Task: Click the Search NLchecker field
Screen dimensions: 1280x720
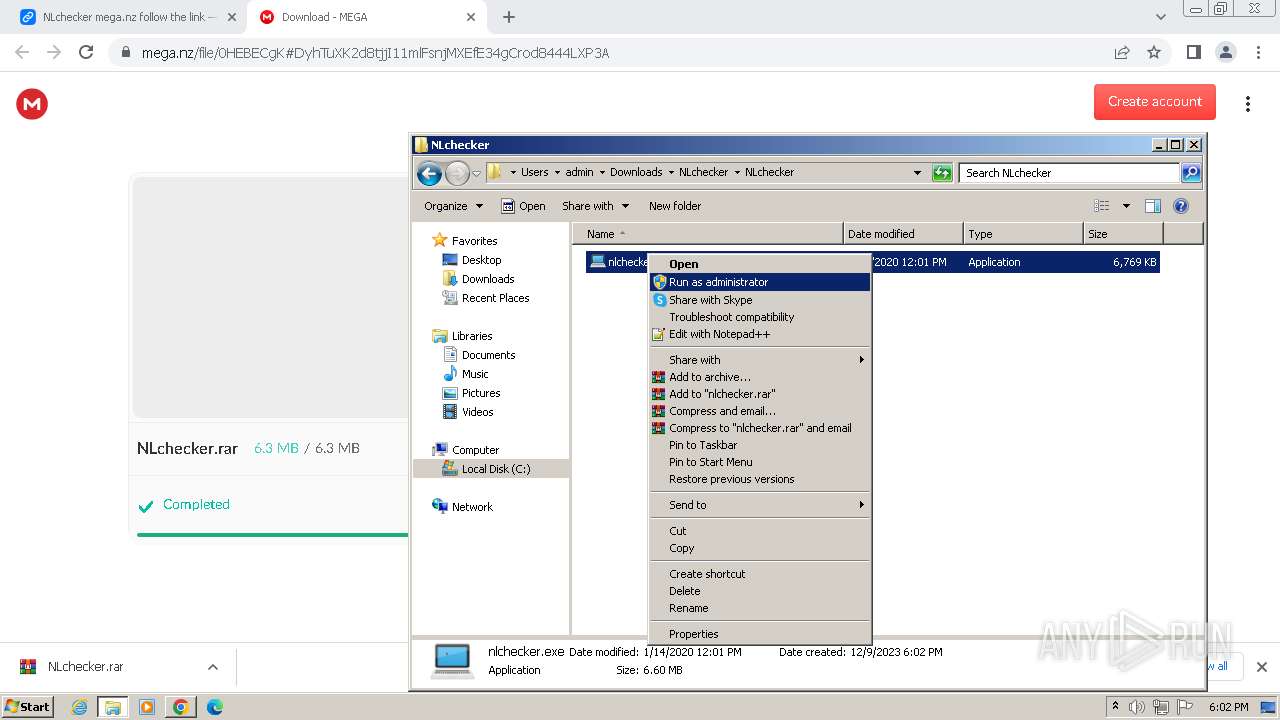Action: [1068, 173]
